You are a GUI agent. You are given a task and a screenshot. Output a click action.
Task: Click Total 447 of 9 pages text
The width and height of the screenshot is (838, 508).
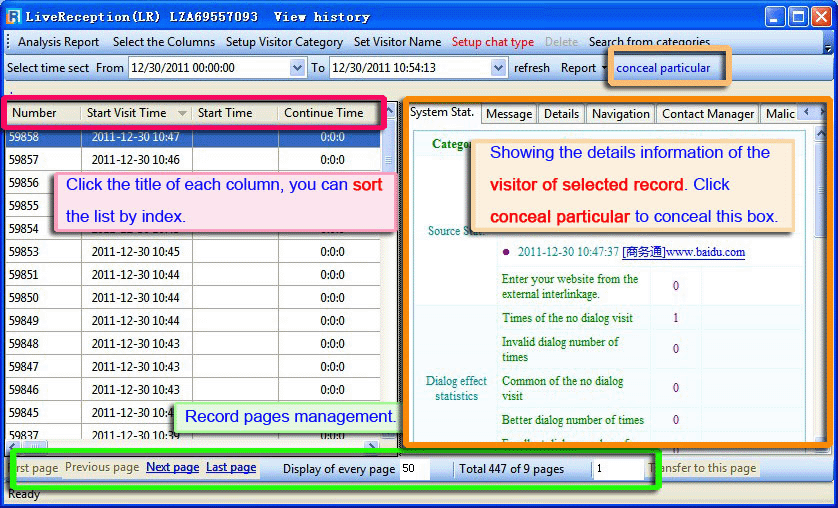(x=511, y=469)
